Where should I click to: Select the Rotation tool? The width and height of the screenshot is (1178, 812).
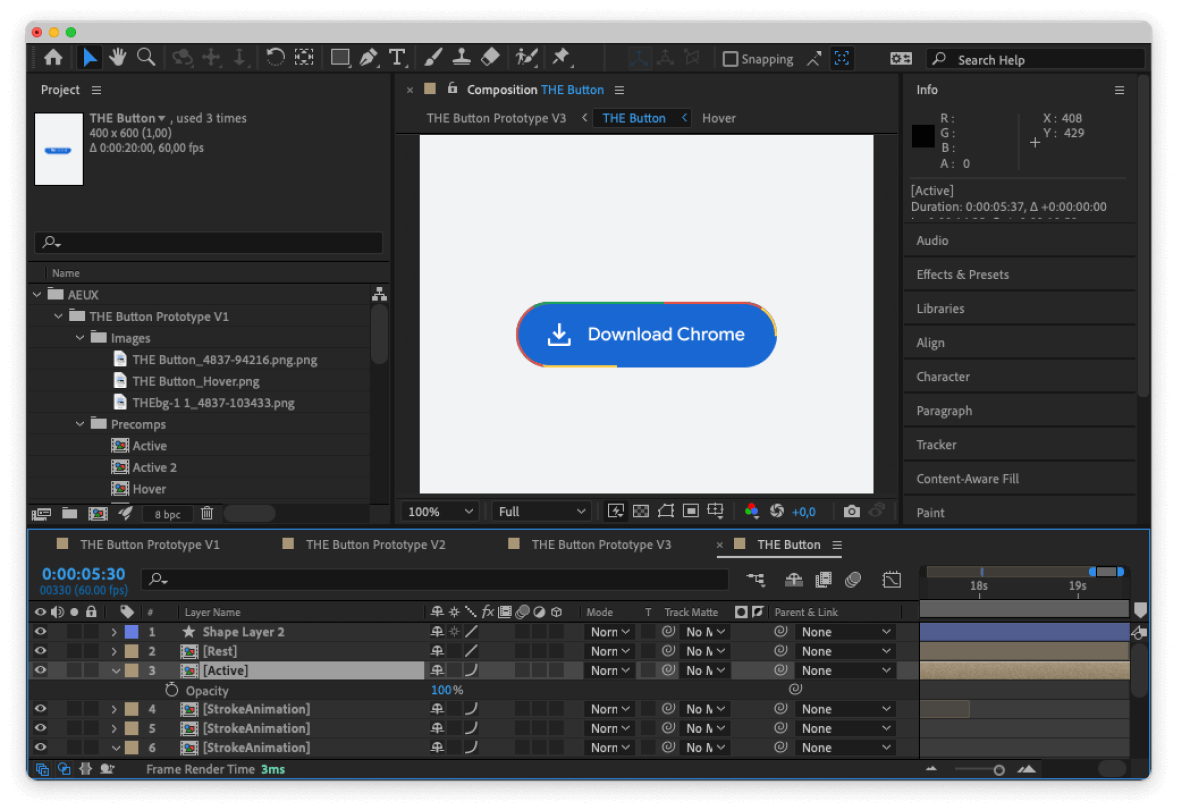275,58
